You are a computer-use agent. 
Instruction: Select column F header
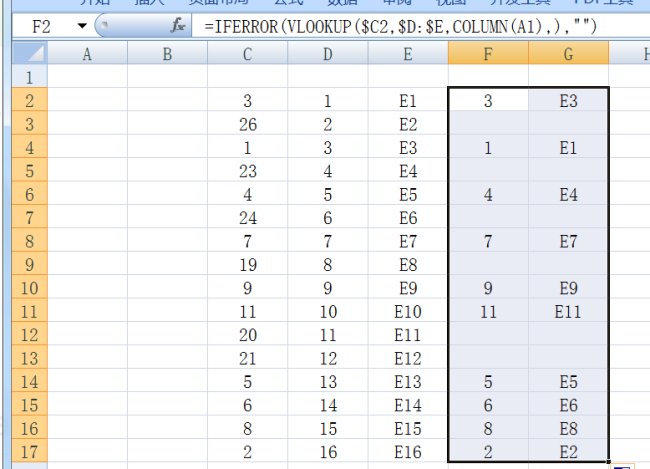(488, 55)
